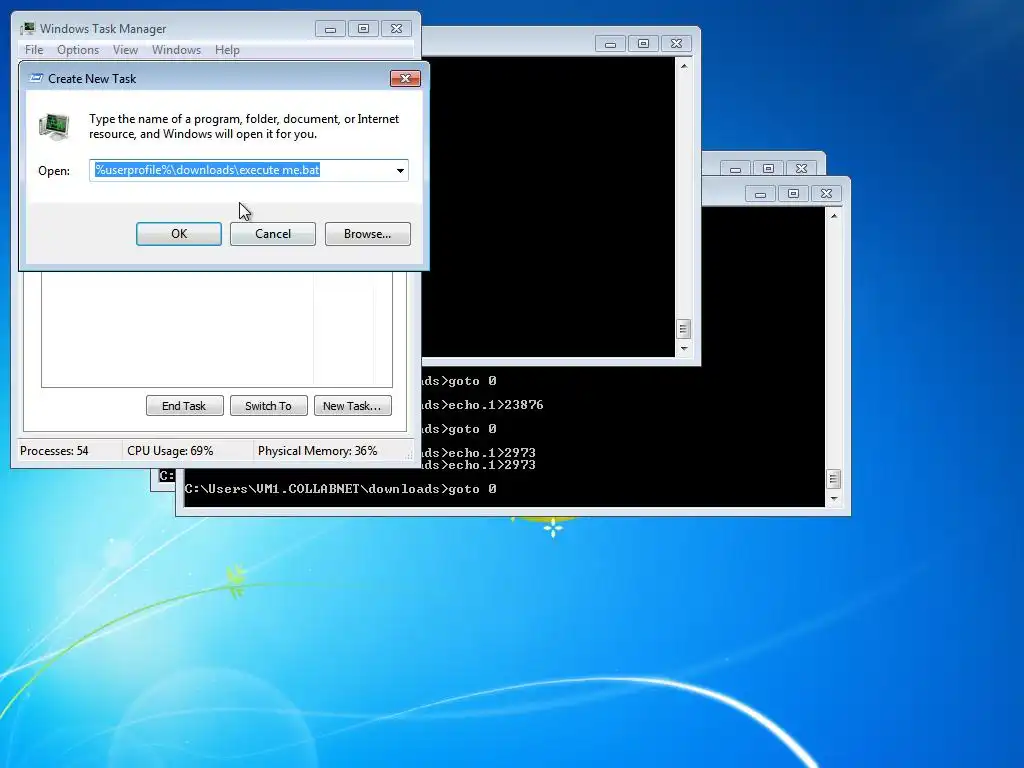
Task: Minimize the front right console window
Action: [x=760, y=194]
